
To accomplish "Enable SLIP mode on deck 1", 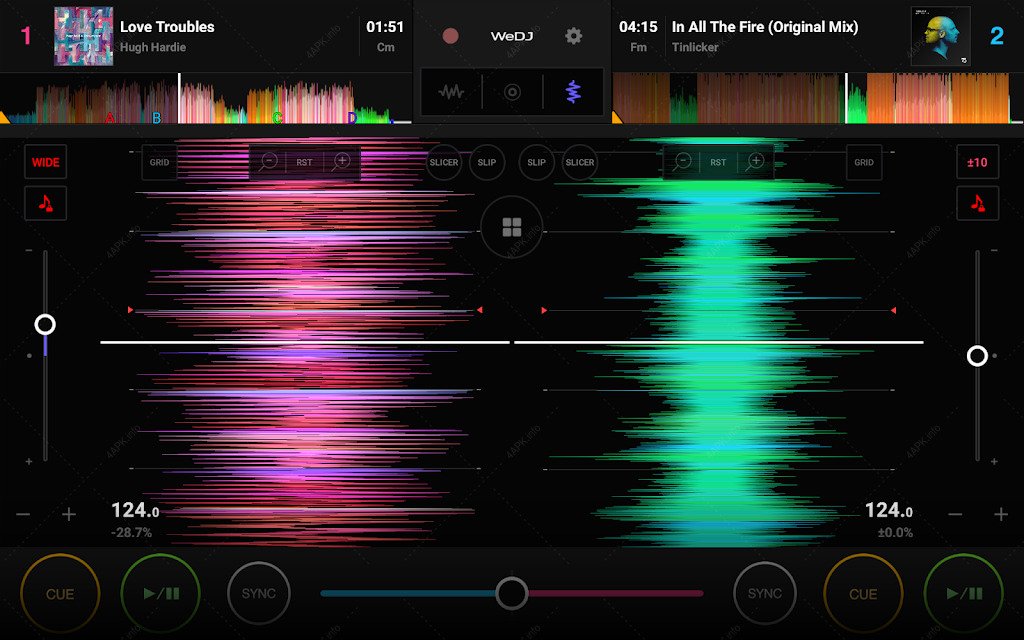I will 487,162.
